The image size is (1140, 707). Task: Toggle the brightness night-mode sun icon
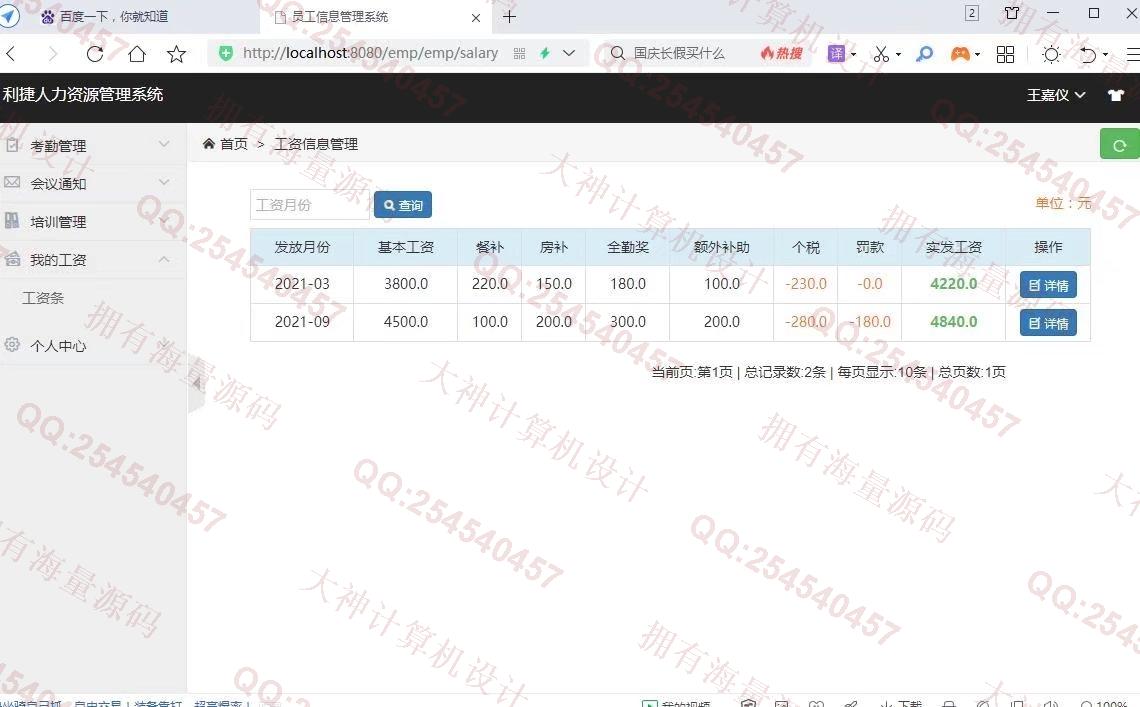click(x=1051, y=54)
